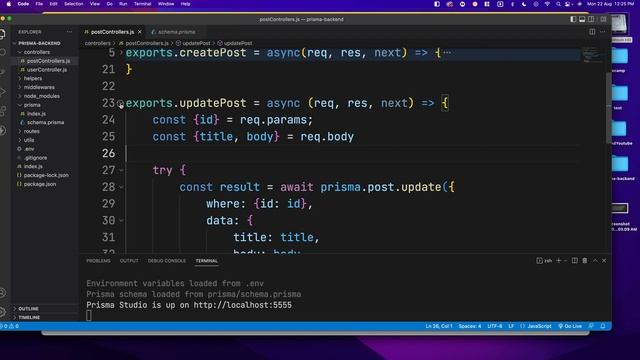Expand the node_modules folder
The height and width of the screenshot is (360, 640).
click(x=42, y=96)
